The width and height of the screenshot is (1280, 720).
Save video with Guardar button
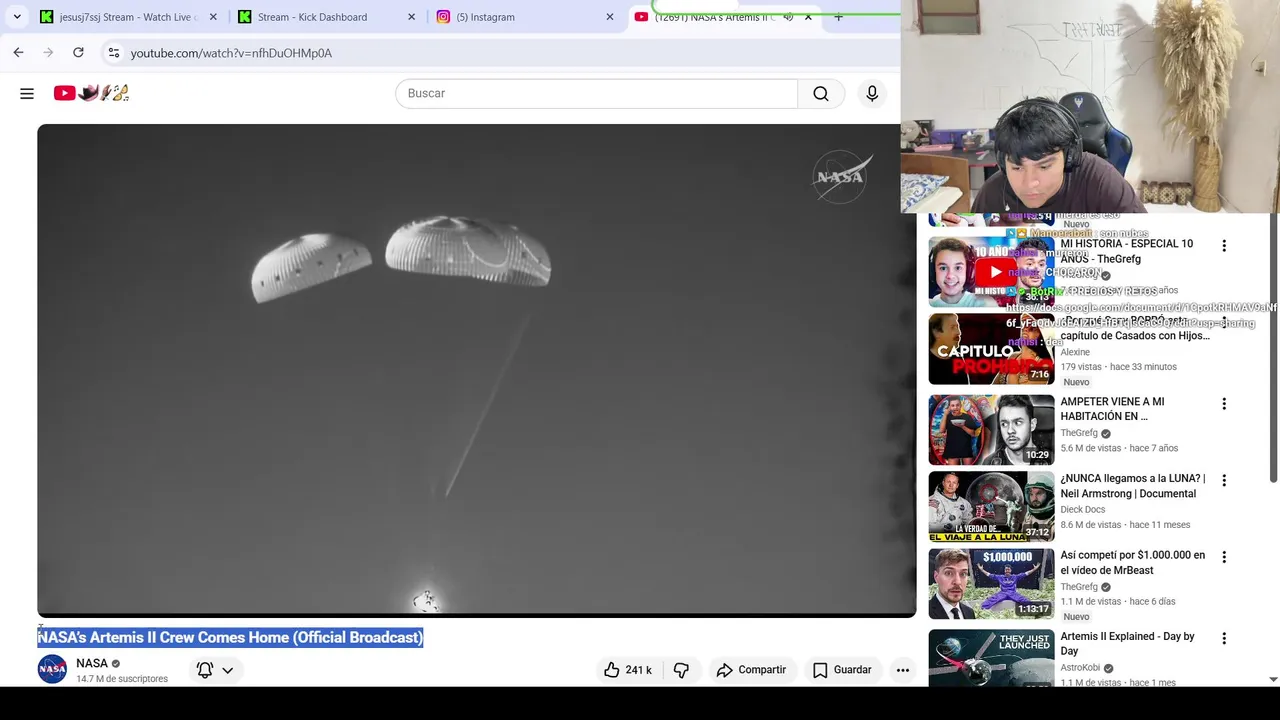pos(842,670)
